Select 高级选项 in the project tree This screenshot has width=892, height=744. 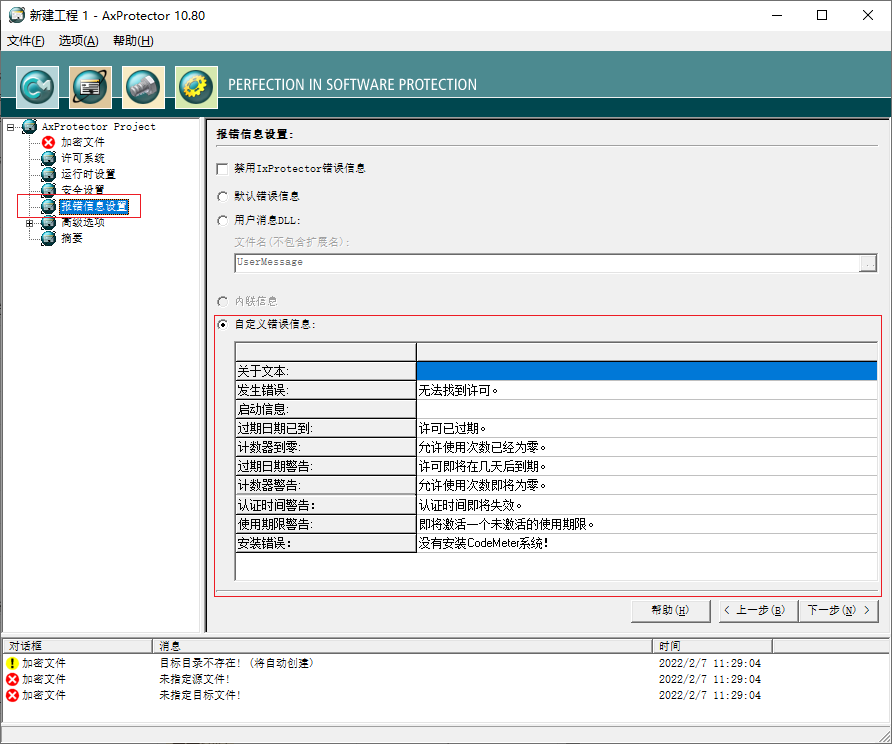tap(83, 222)
